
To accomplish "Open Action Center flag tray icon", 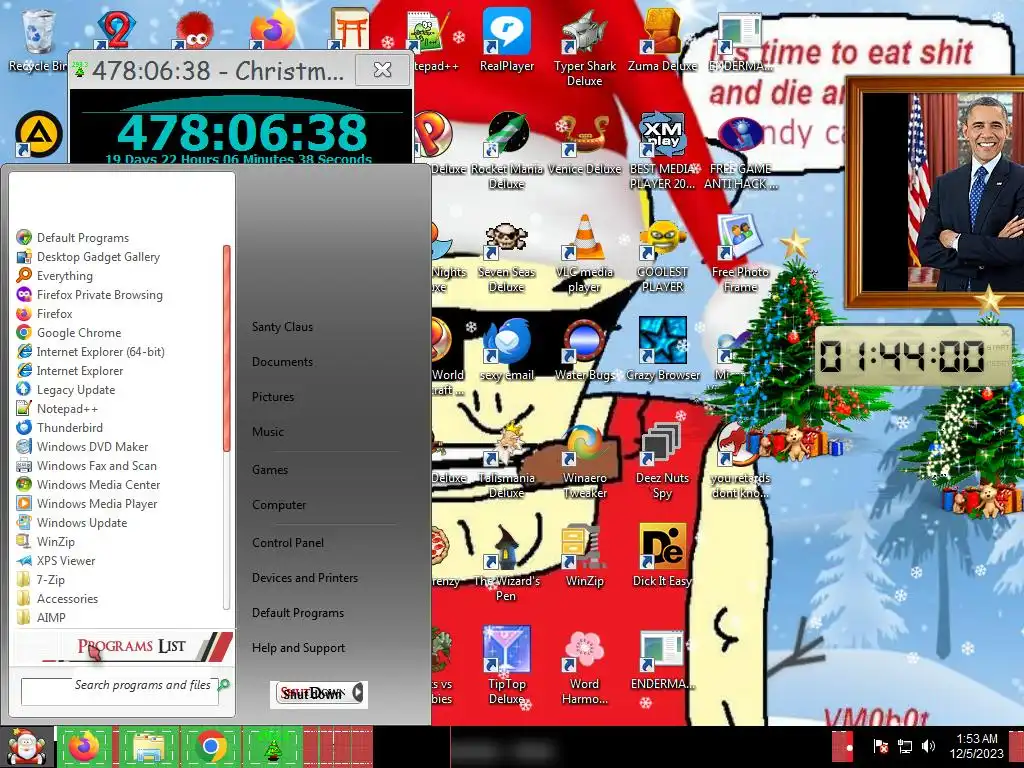I will pyautogui.click(x=880, y=746).
